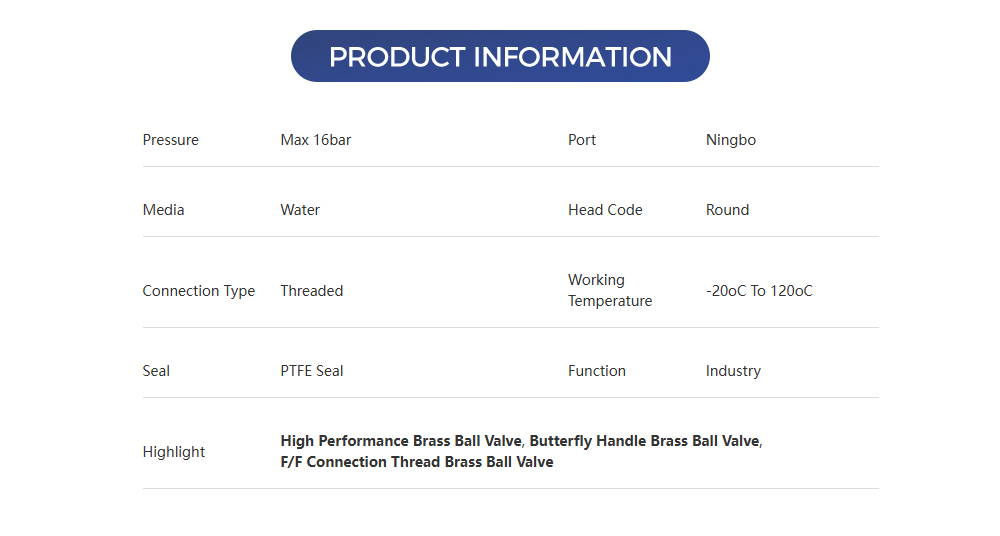Click the Seal label
Image resolution: width=1000 pixels, height=536 pixels.
click(157, 371)
